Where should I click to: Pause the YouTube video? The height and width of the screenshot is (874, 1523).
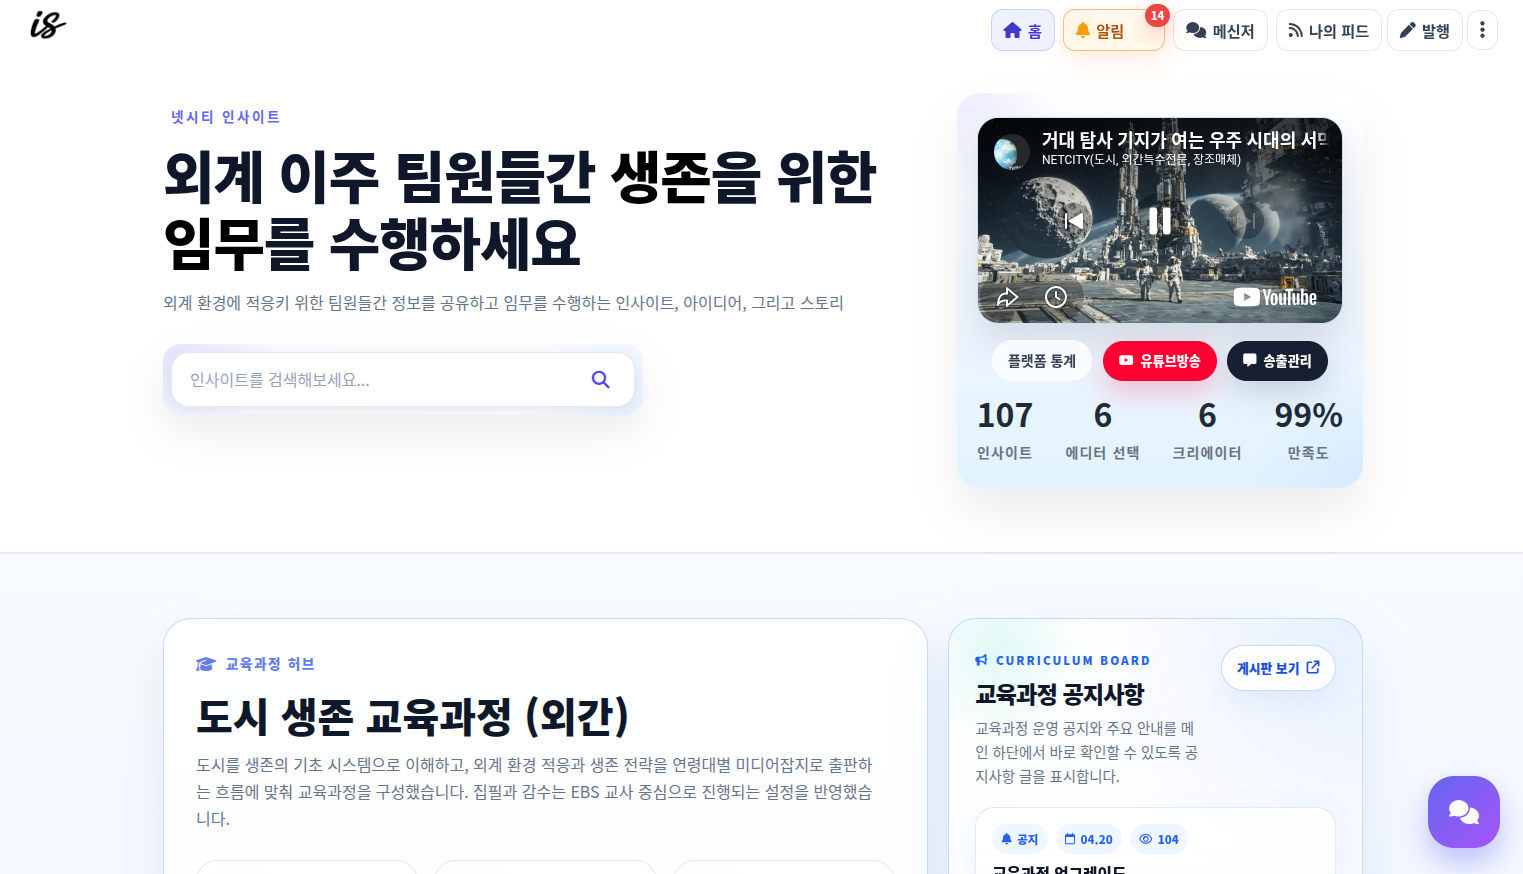(1159, 220)
